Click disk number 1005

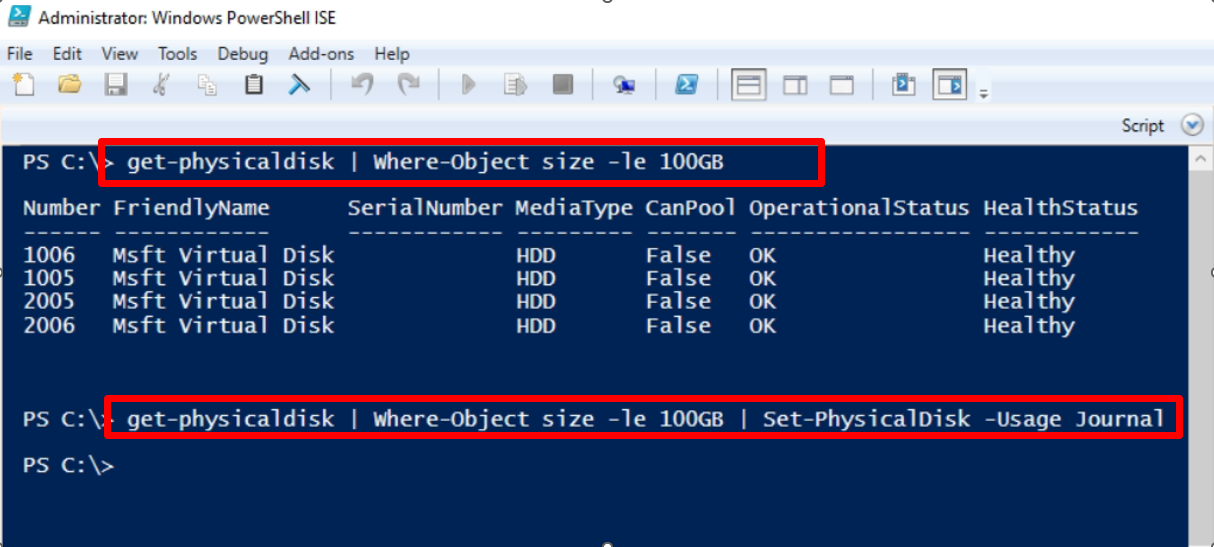tap(48, 278)
